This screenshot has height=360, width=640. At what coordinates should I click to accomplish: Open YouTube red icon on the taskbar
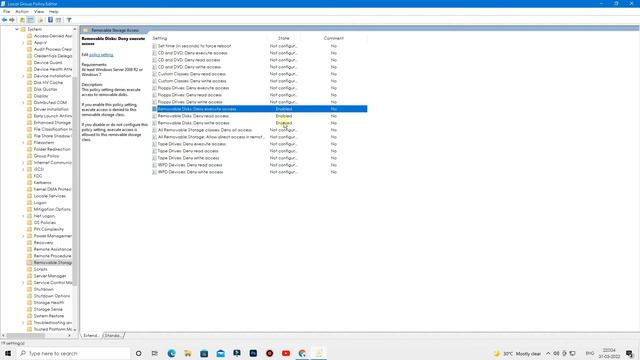click(286, 353)
